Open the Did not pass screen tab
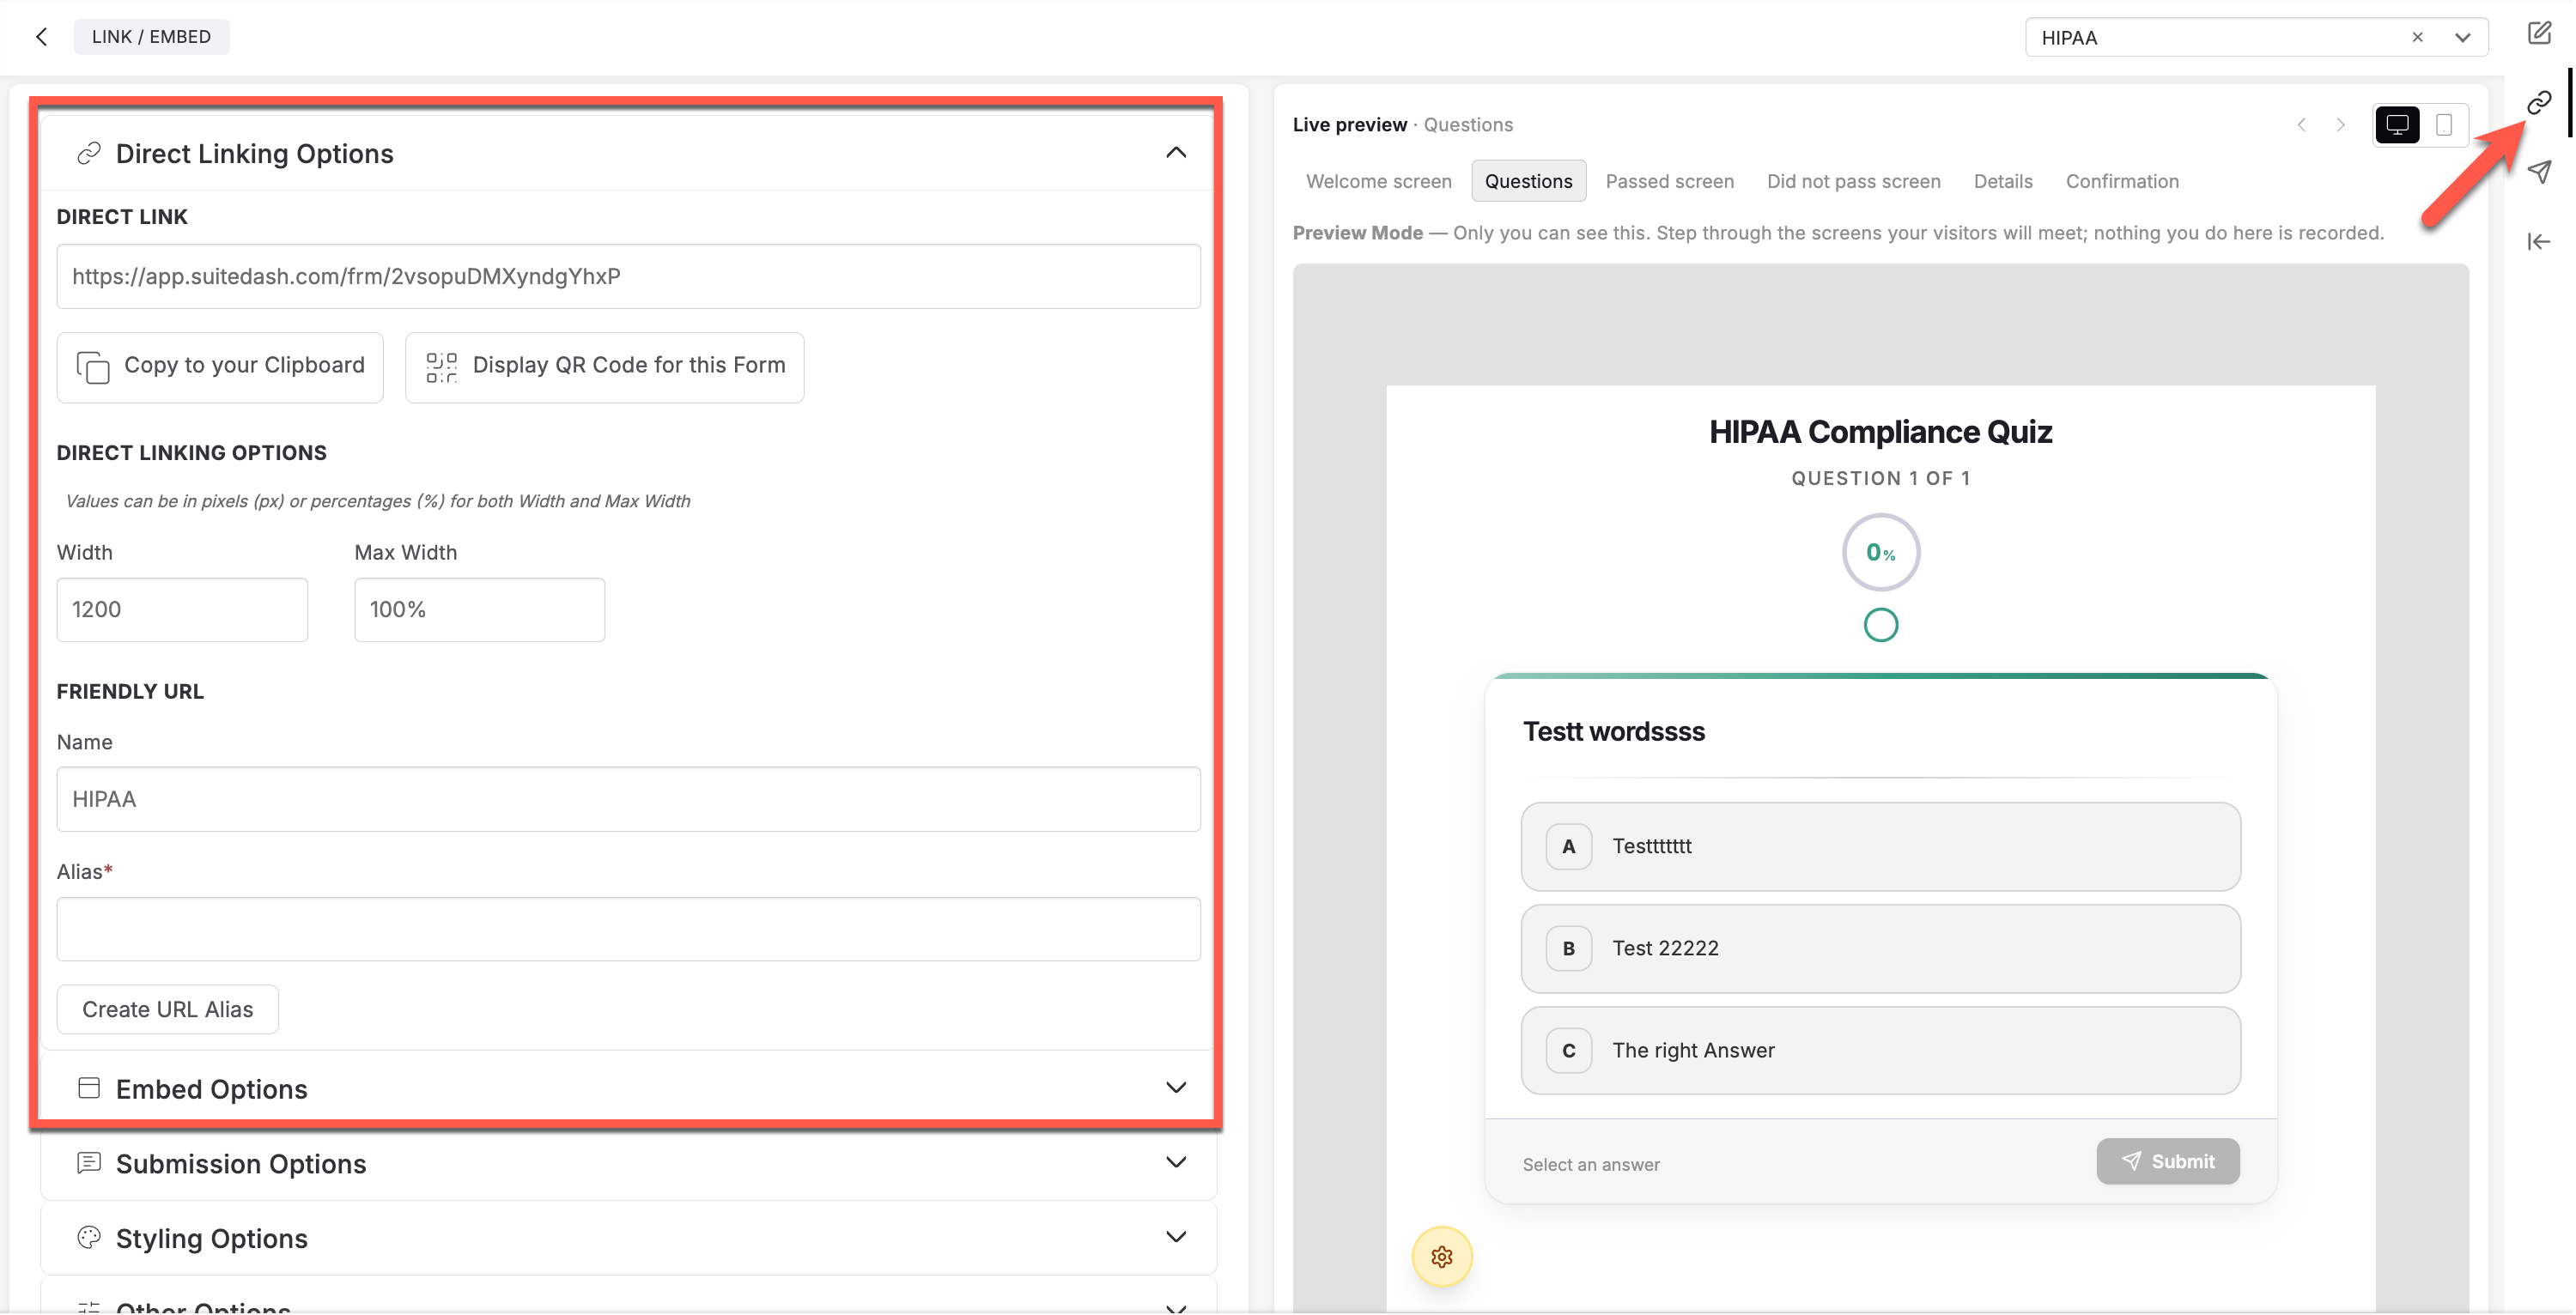This screenshot has height=1315, width=2576. tap(1853, 181)
